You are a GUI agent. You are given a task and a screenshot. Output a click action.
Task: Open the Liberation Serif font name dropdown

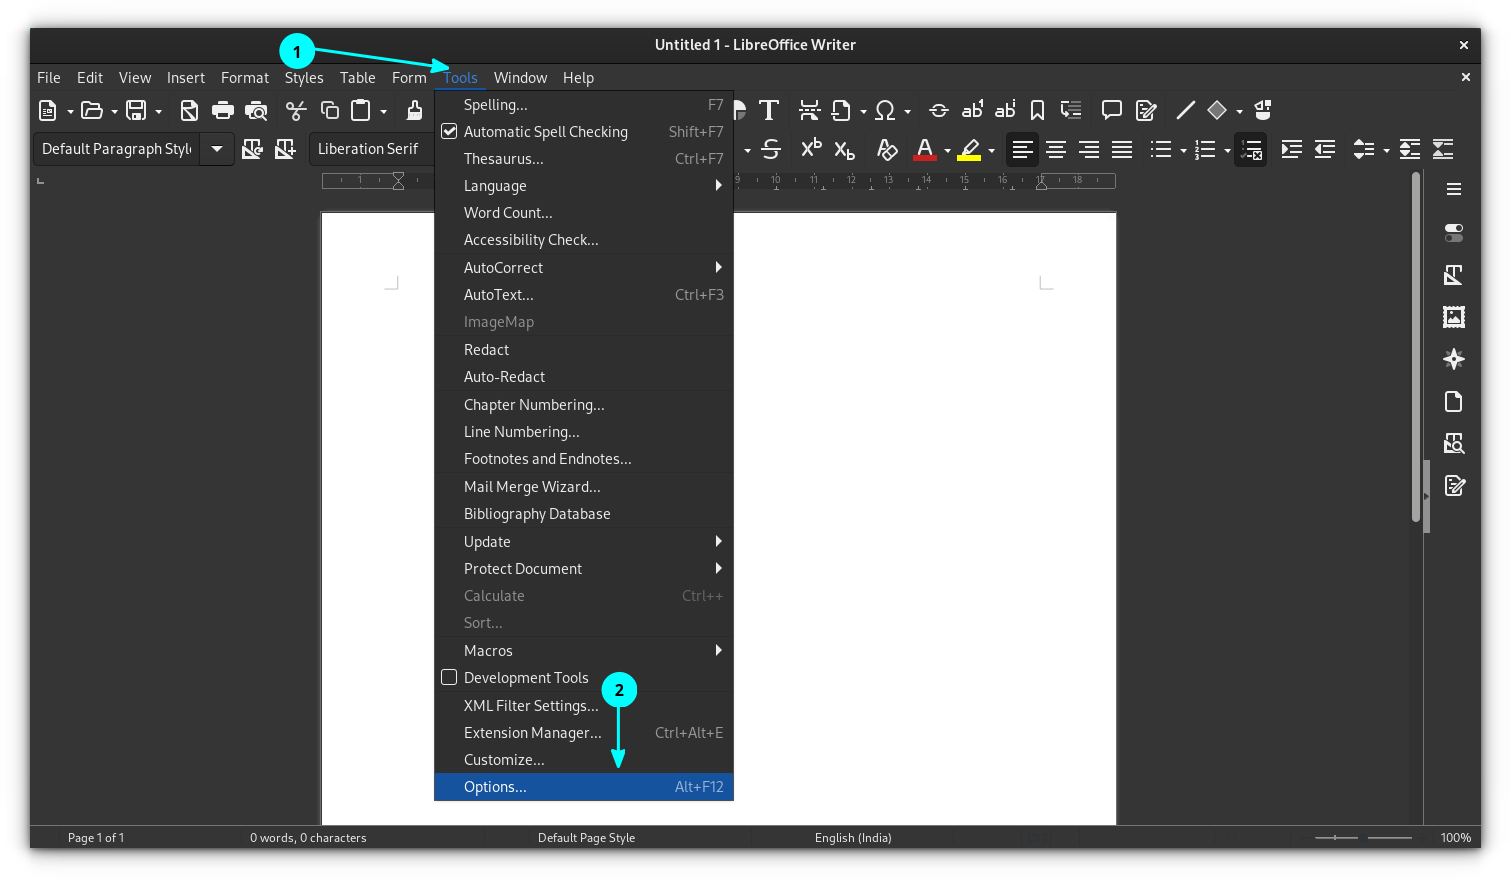[x=370, y=148]
